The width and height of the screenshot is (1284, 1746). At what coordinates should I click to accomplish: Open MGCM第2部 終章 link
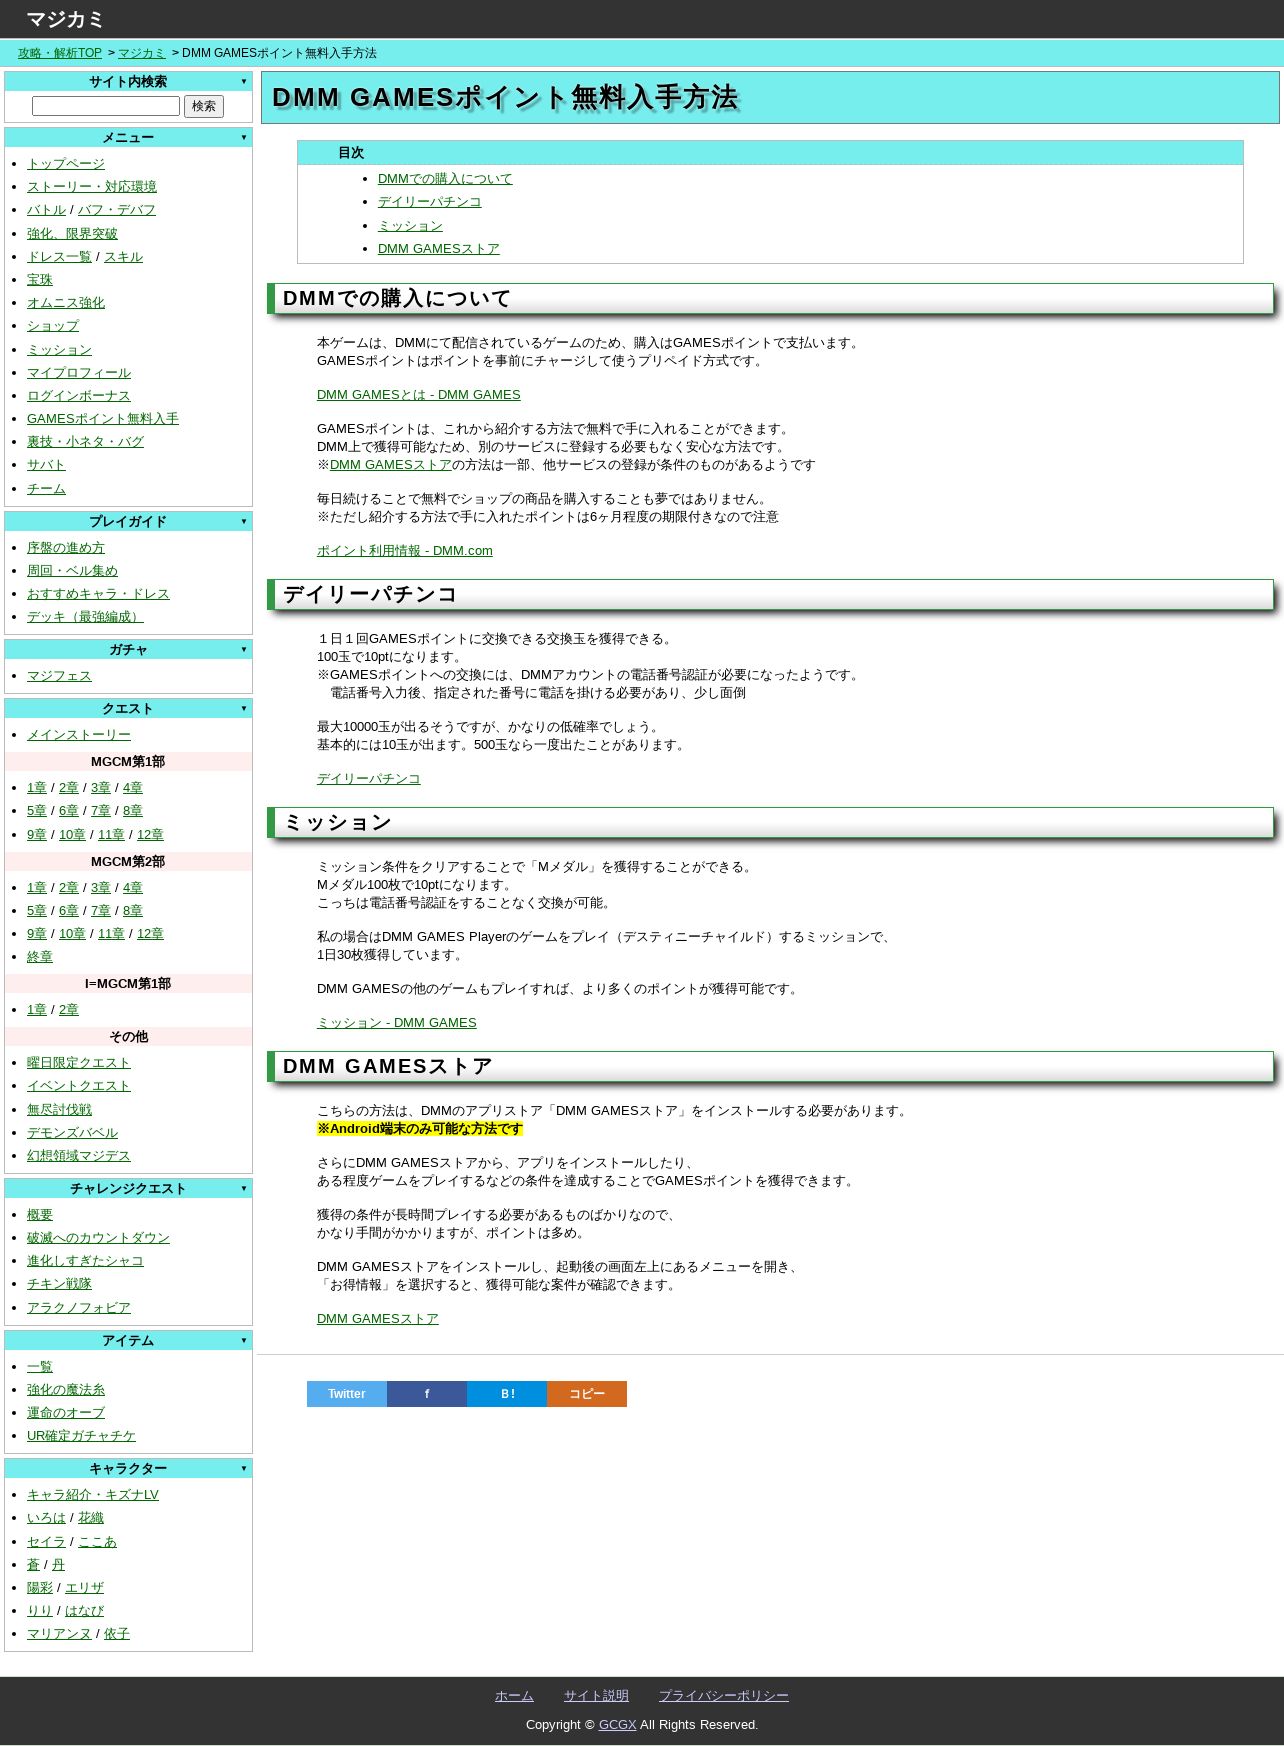point(40,957)
